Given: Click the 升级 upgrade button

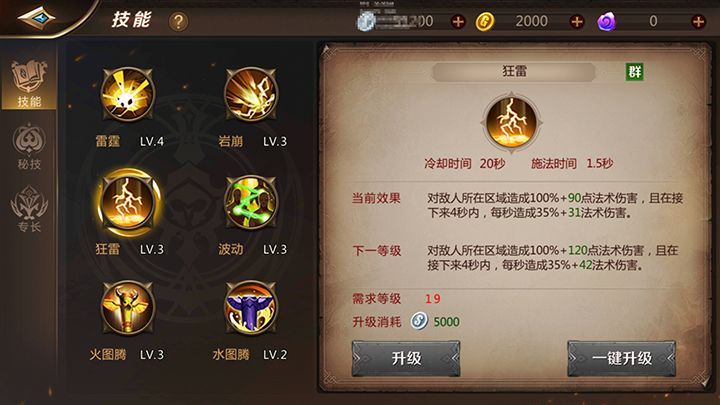Looking at the screenshot, I should 406,358.
